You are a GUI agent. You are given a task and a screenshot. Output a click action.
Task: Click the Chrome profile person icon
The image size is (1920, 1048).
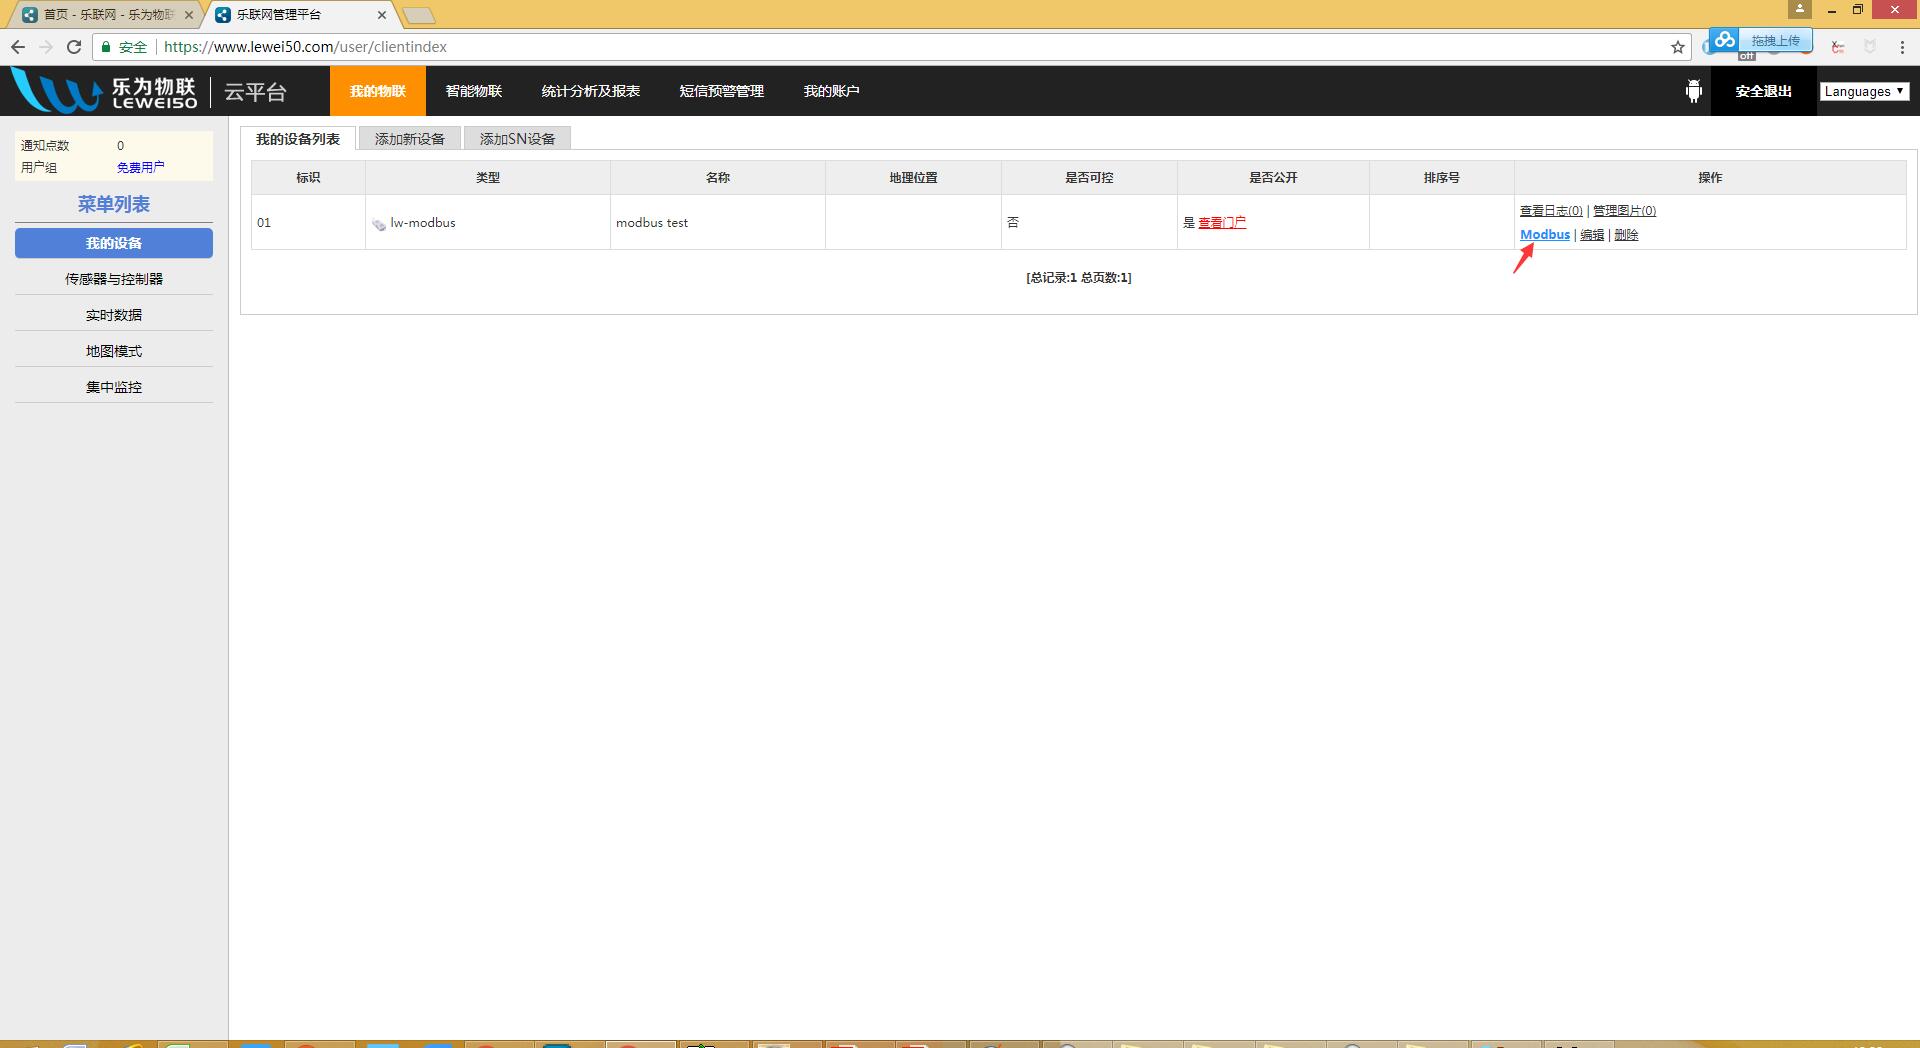[x=1799, y=9]
